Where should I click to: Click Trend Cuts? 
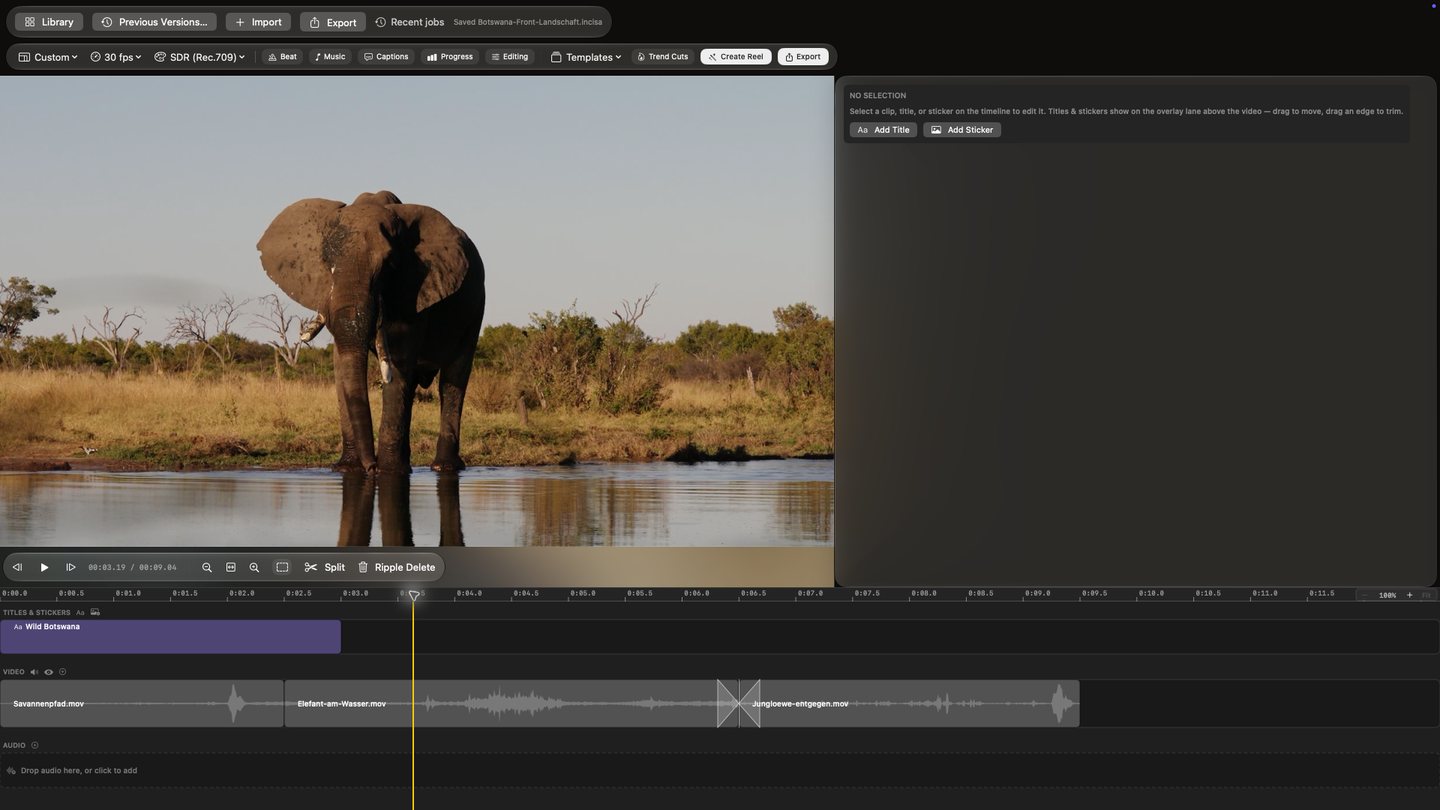point(662,57)
